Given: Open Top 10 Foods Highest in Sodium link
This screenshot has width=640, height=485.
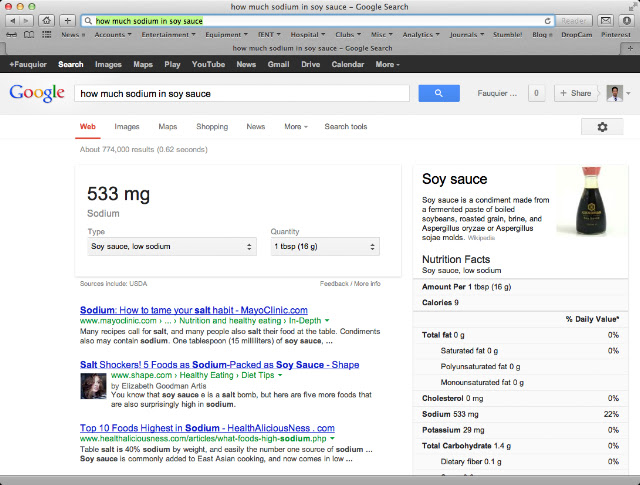Looking at the screenshot, I should pos(207,428).
